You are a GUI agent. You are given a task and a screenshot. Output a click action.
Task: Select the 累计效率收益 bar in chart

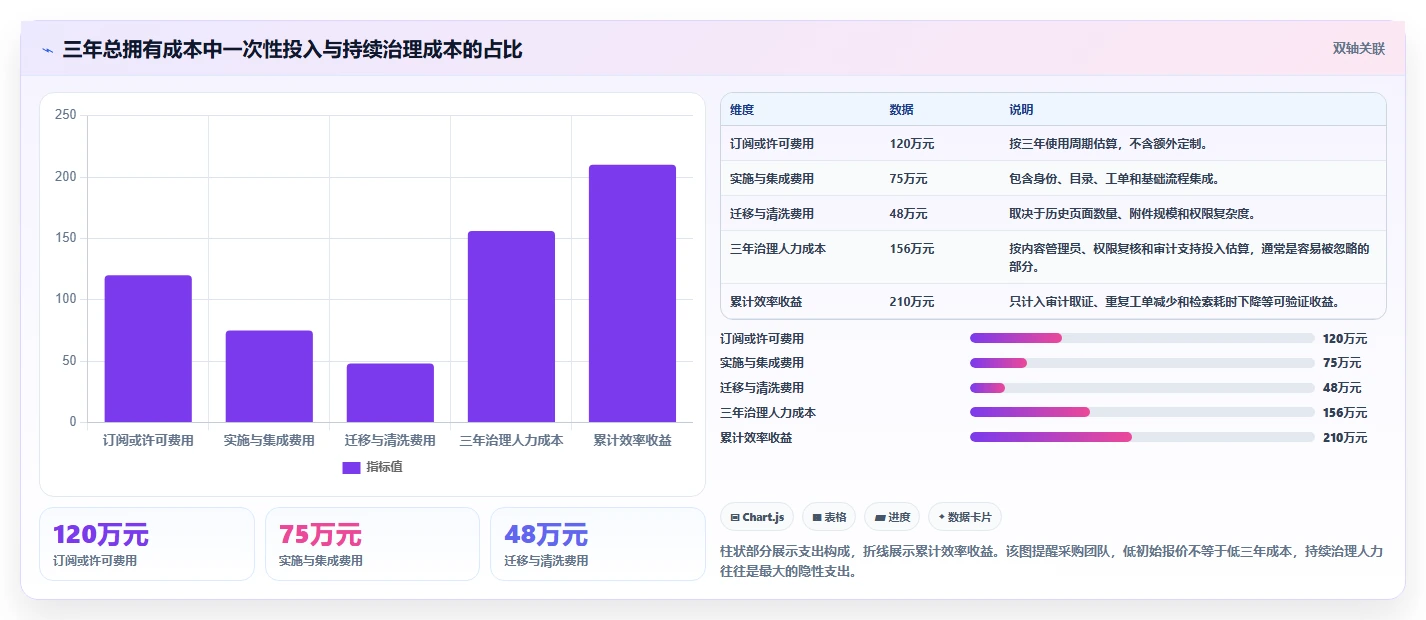[632, 294]
